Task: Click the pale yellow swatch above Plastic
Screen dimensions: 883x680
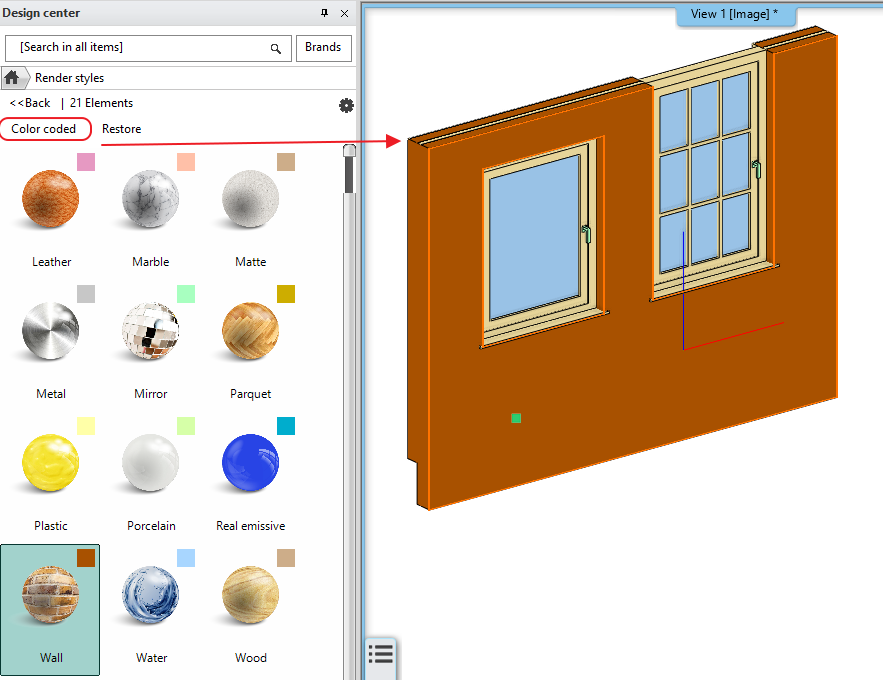Action: click(x=86, y=426)
